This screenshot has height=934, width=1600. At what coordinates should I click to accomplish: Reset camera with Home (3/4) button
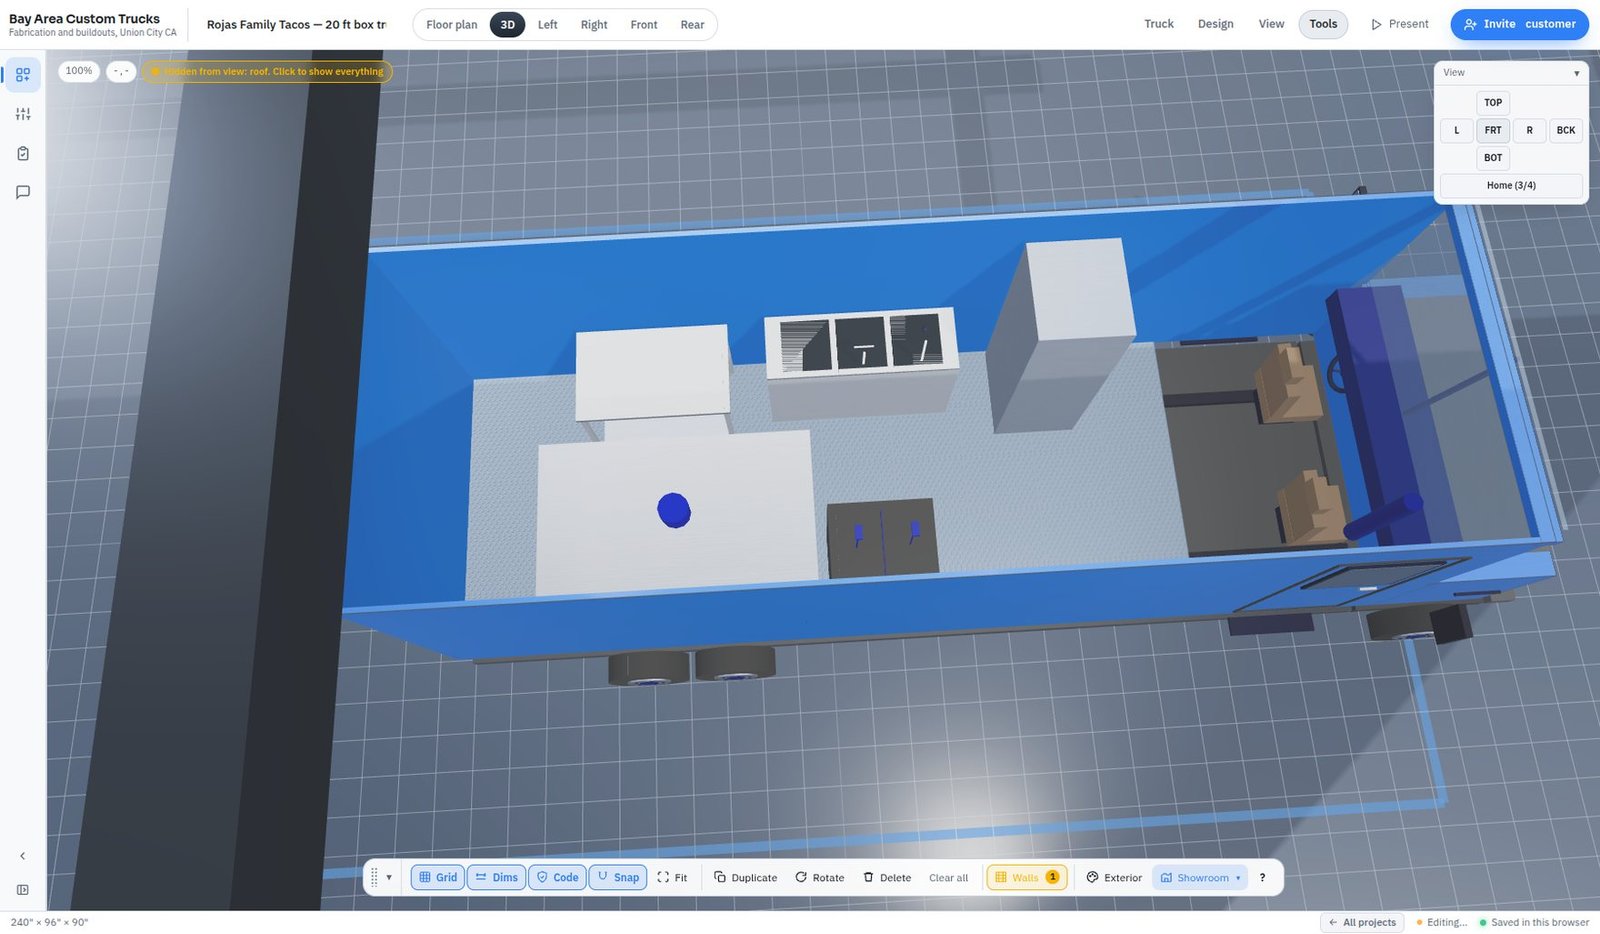point(1511,185)
